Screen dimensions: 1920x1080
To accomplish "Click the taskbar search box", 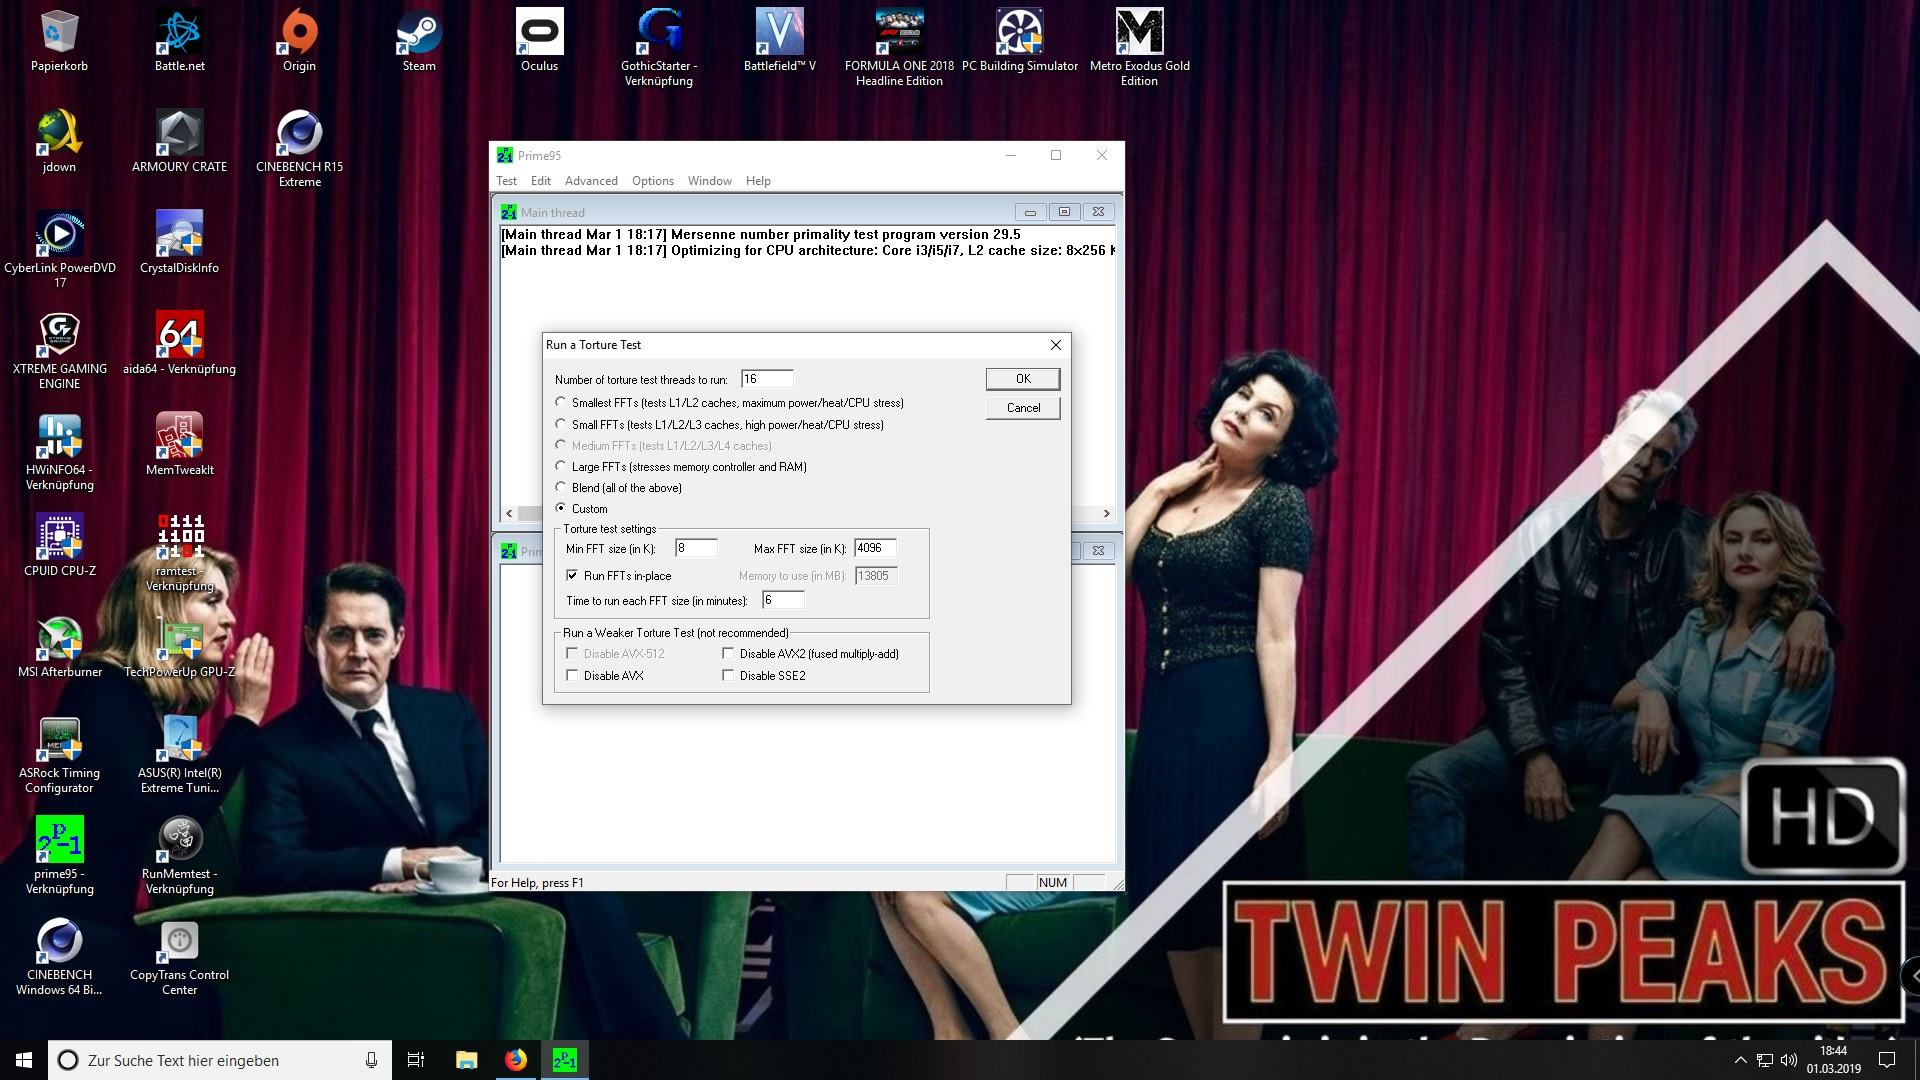I will [x=218, y=1060].
